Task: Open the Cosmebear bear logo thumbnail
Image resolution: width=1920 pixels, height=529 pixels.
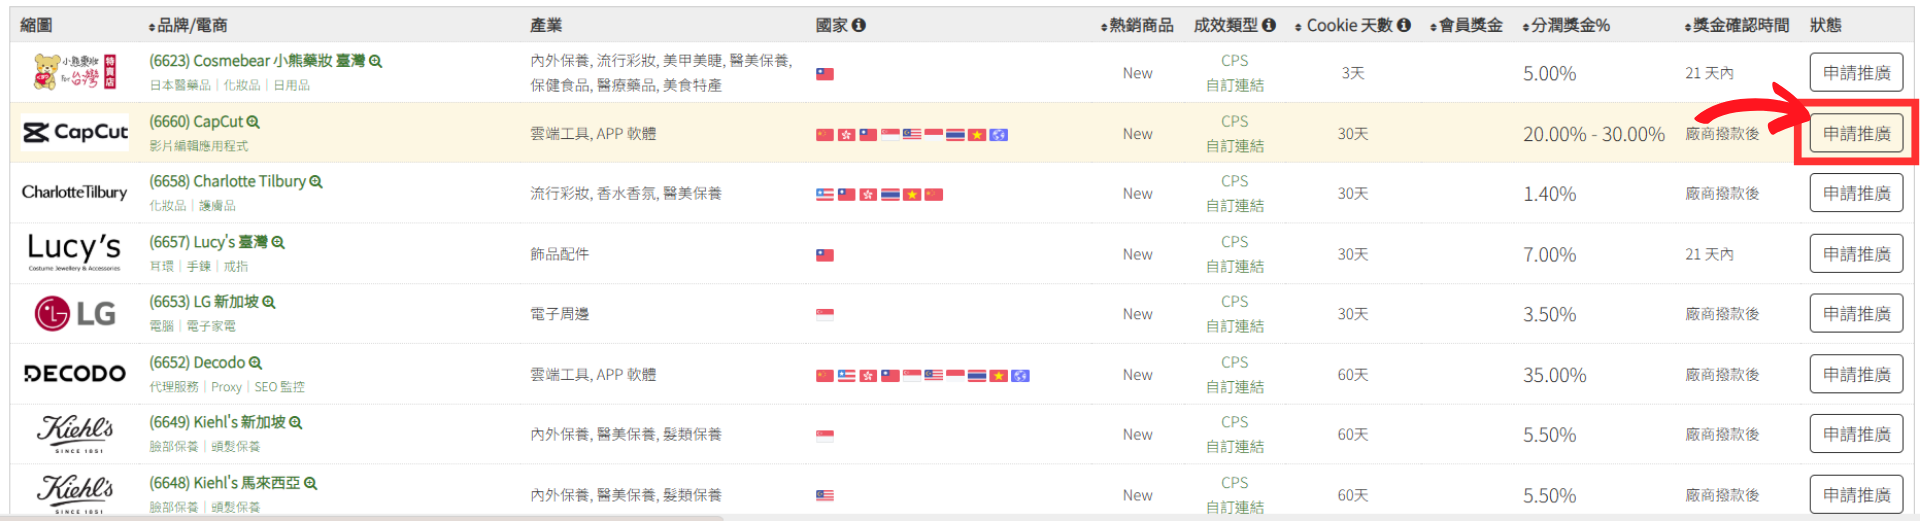Action: tap(75, 72)
